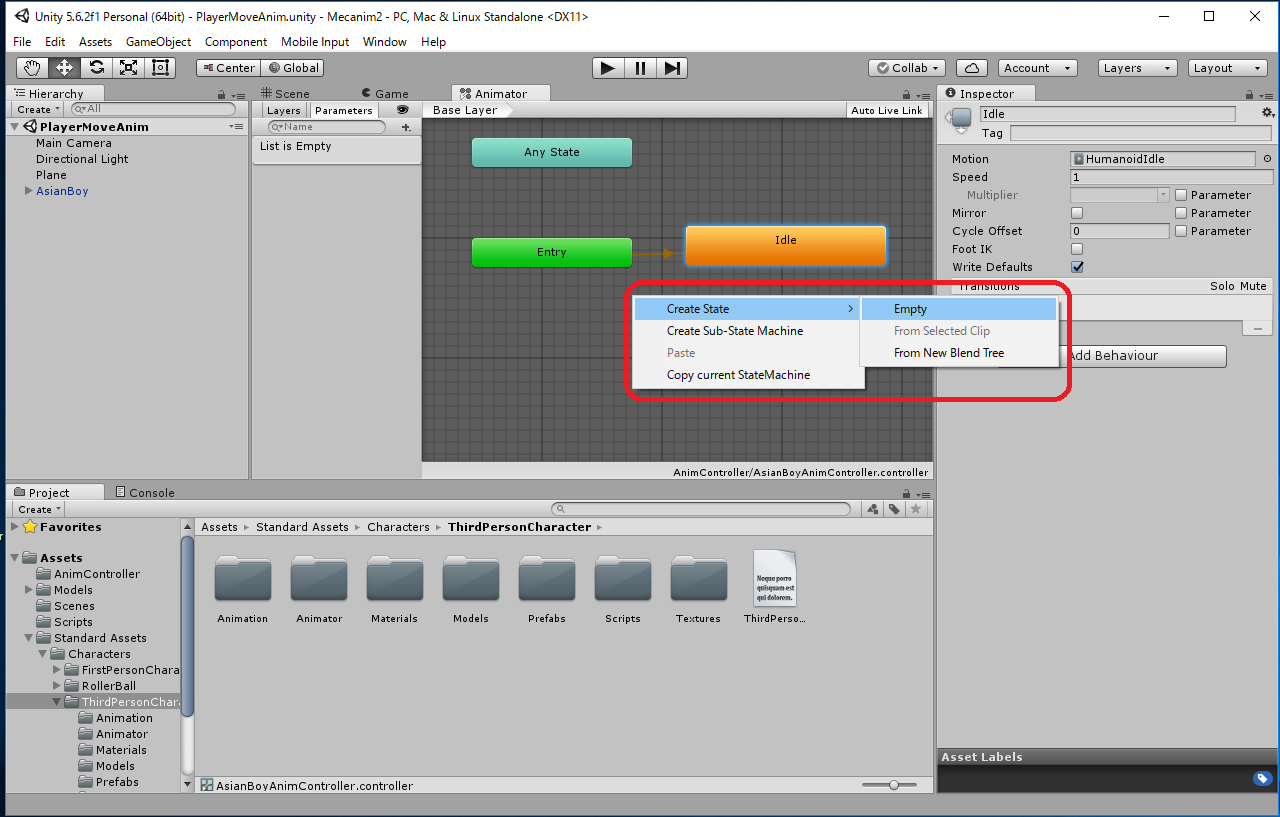Click the Auto Live Link button
1280x817 pixels.
click(886, 110)
